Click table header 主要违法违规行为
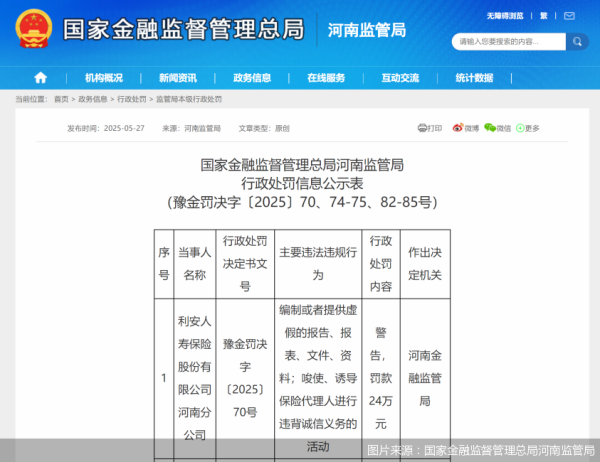This screenshot has width=600, height=462. 318,264
